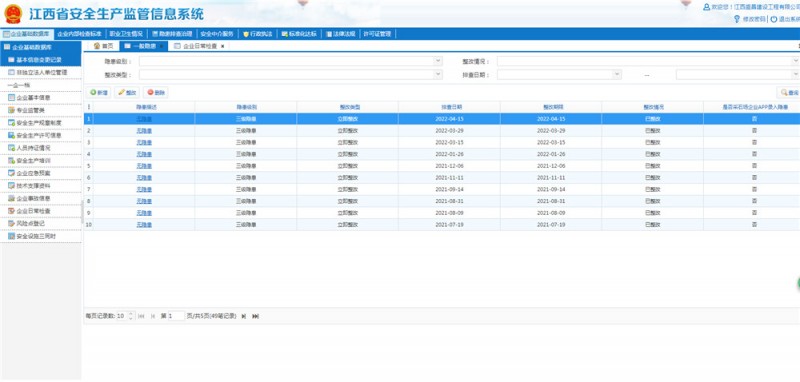Viewport: 800px width, 382px height.
Task: Click the 查询 search button
Action: (x=789, y=93)
